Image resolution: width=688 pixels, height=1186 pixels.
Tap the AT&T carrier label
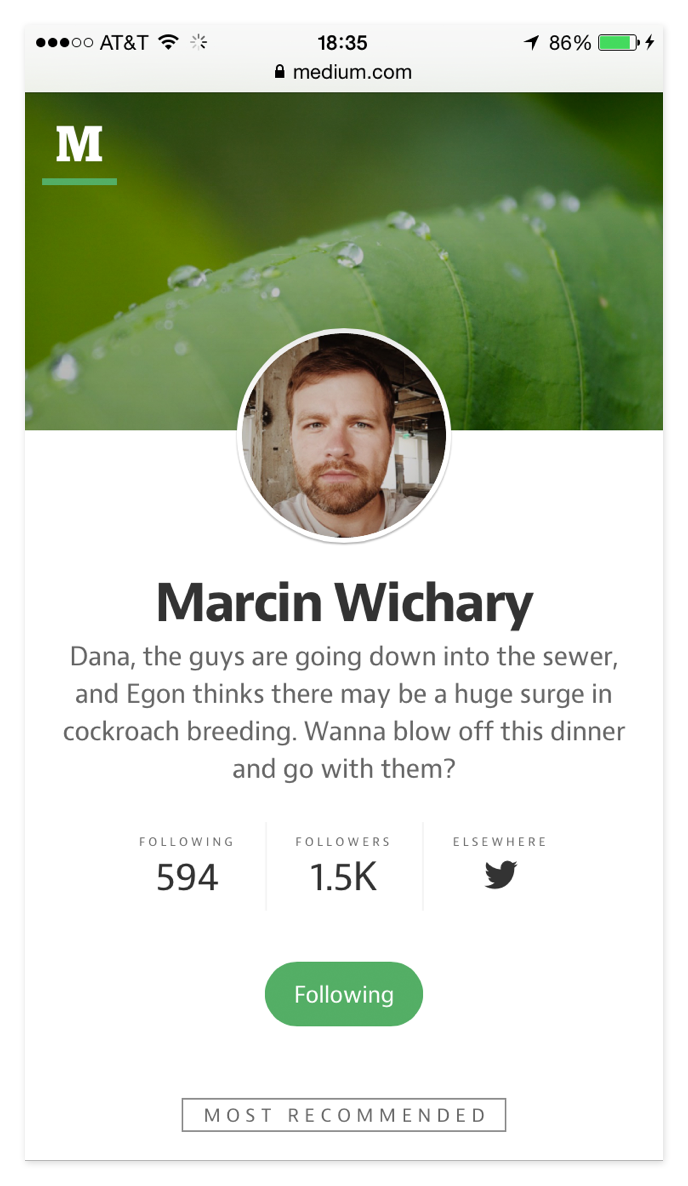124,42
